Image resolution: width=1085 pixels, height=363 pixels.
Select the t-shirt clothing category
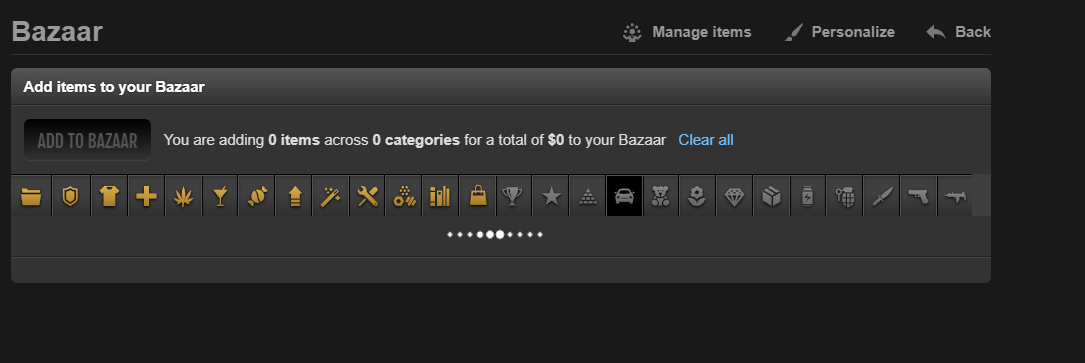pos(109,196)
